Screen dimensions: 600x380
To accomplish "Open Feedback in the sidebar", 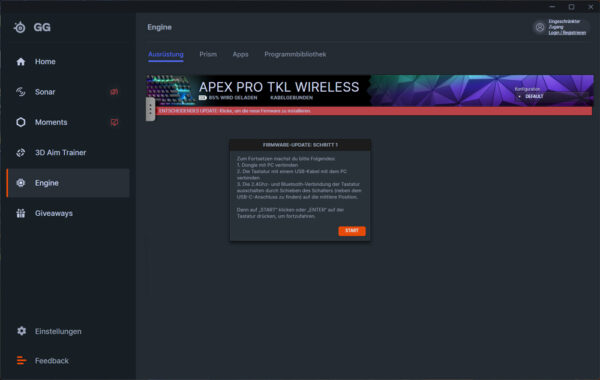I will pos(68,360).
